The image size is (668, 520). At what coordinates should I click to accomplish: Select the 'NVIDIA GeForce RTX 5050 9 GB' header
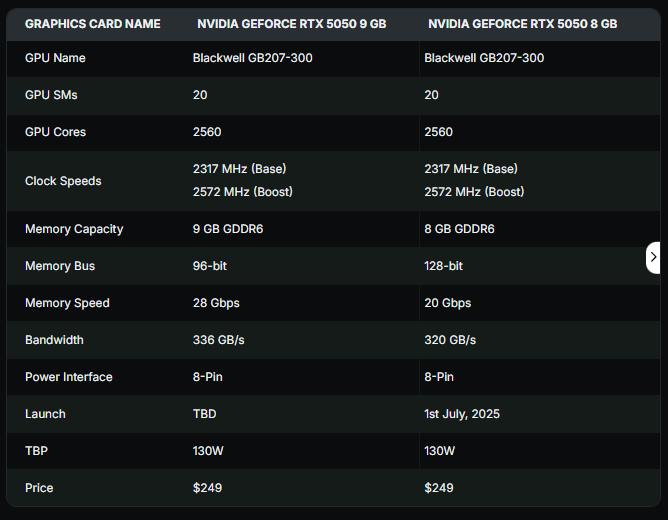tap(291, 24)
